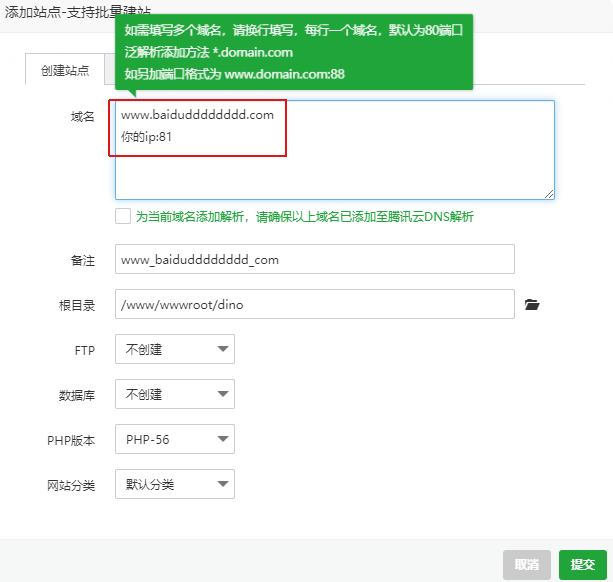
Task: Click the 你的ip:81 line in domain box
Action: tap(146, 137)
